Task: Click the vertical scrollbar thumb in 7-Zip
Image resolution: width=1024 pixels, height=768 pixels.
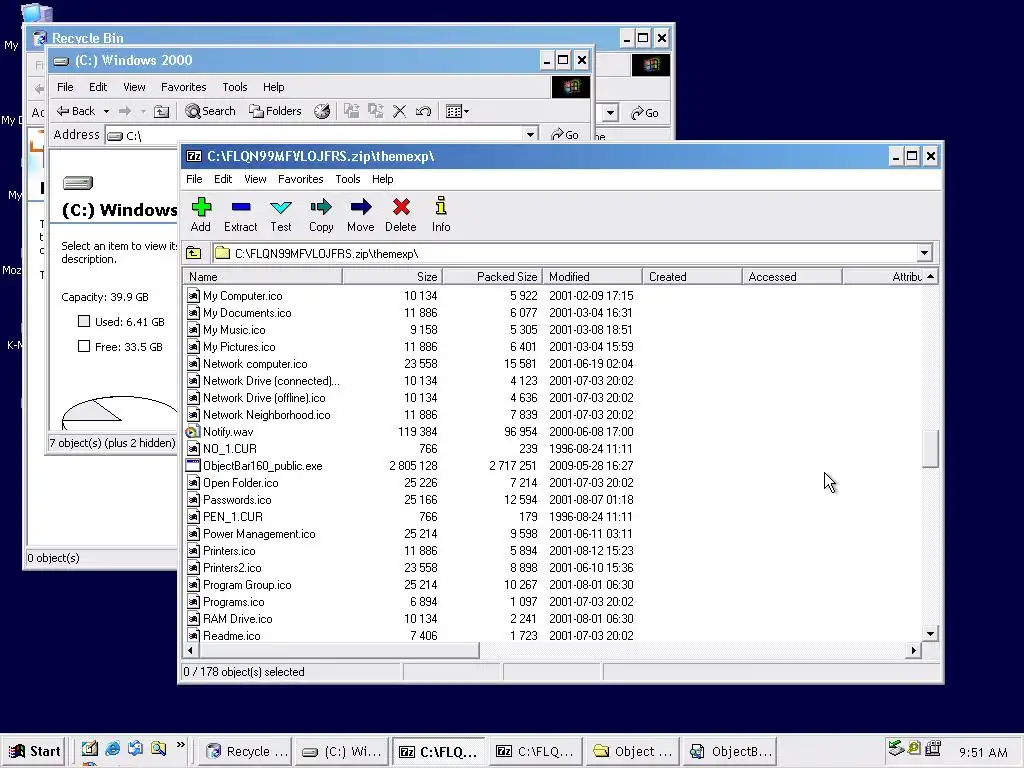Action: 931,449
